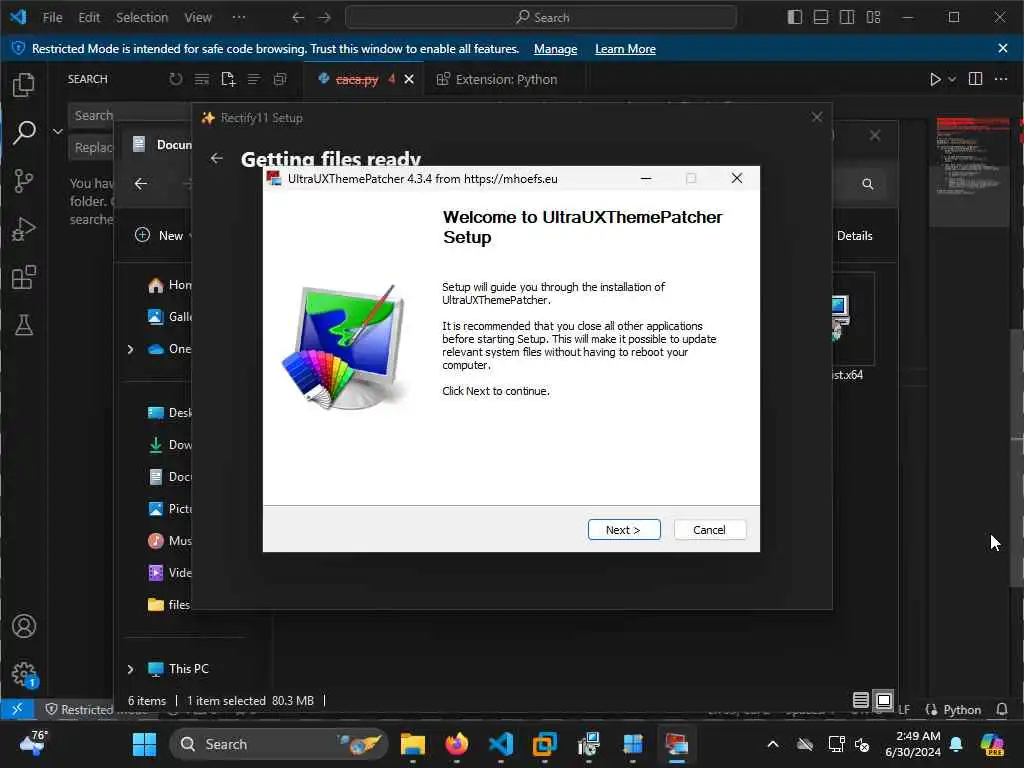Open the File menu
Screen dimensions: 1024x768
pos(52,18)
